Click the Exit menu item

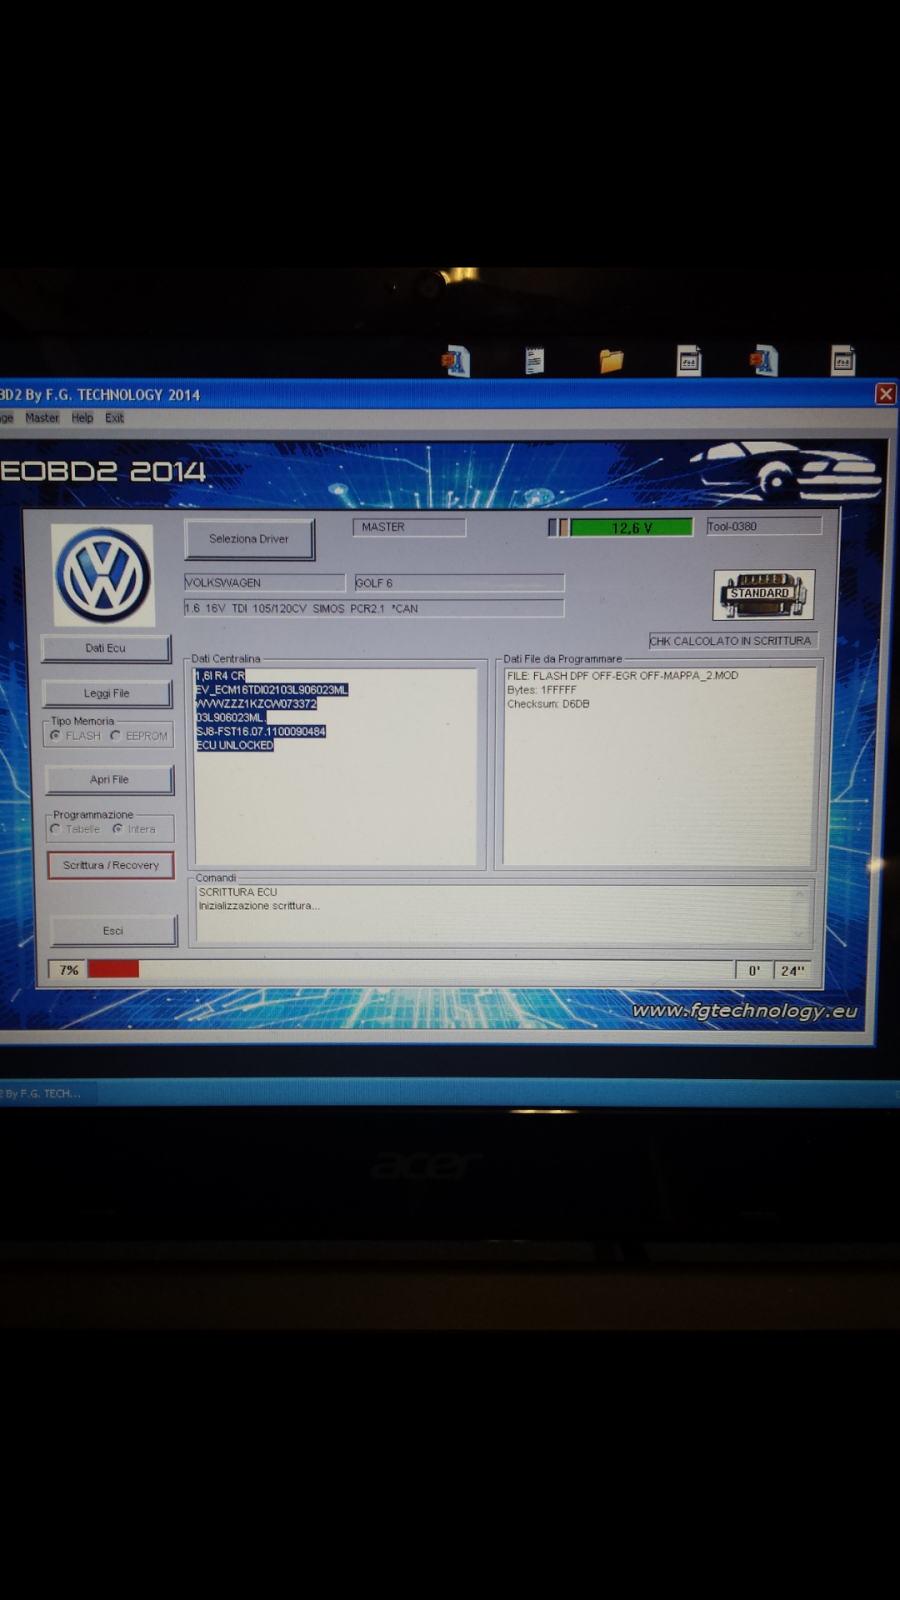pyautogui.click(x=114, y=418)
